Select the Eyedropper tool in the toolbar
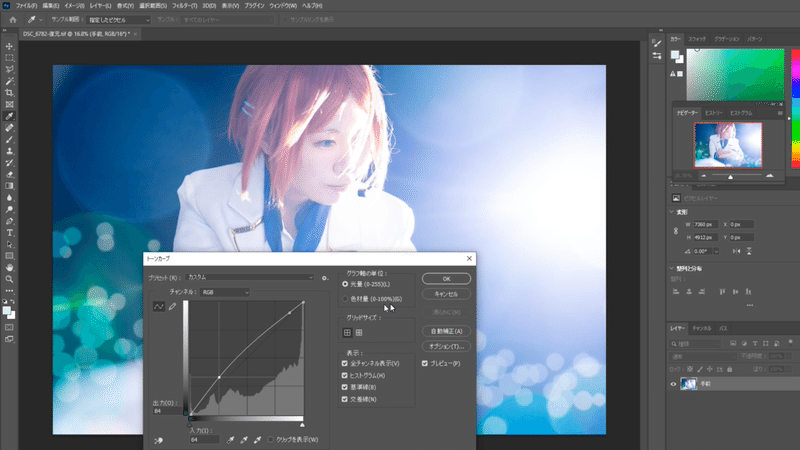The height and width of the screenshot is (450, 800). [x=9, y=116]
